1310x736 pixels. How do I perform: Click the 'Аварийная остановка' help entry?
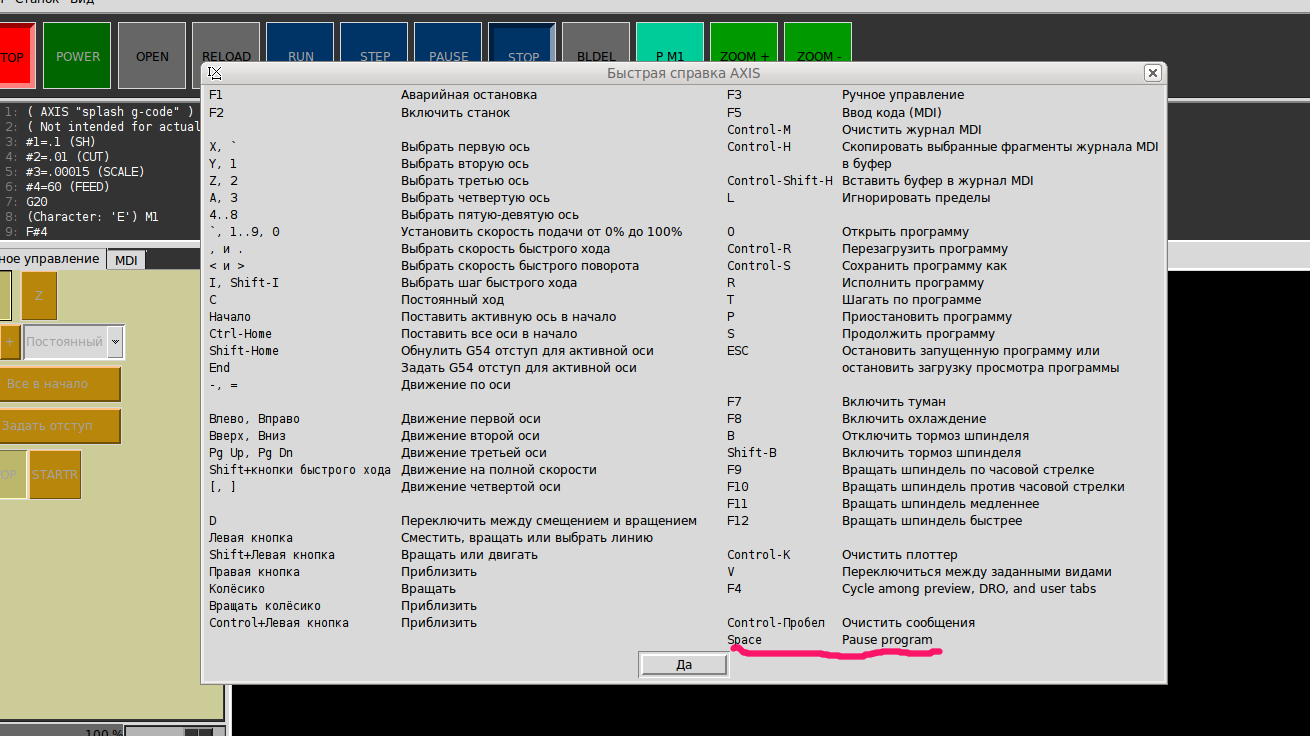pos(469,95)
